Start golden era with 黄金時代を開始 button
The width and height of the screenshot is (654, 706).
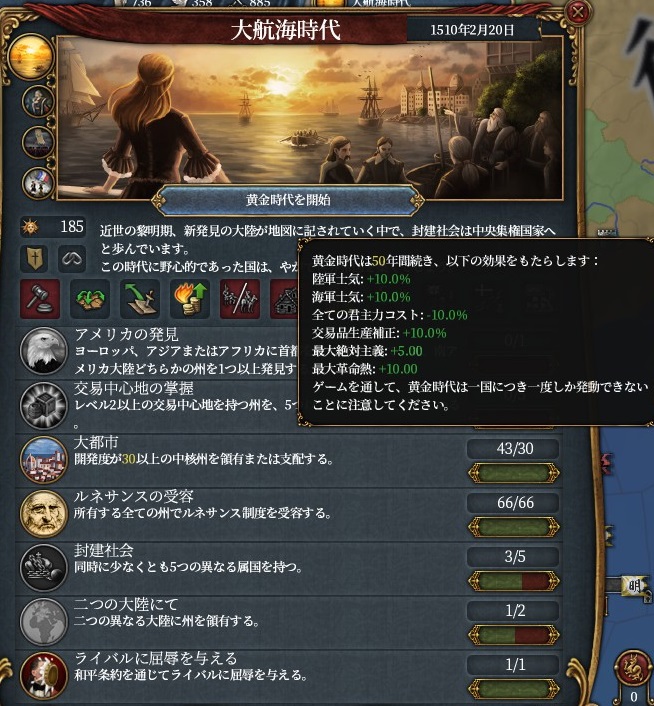point(288,200)
